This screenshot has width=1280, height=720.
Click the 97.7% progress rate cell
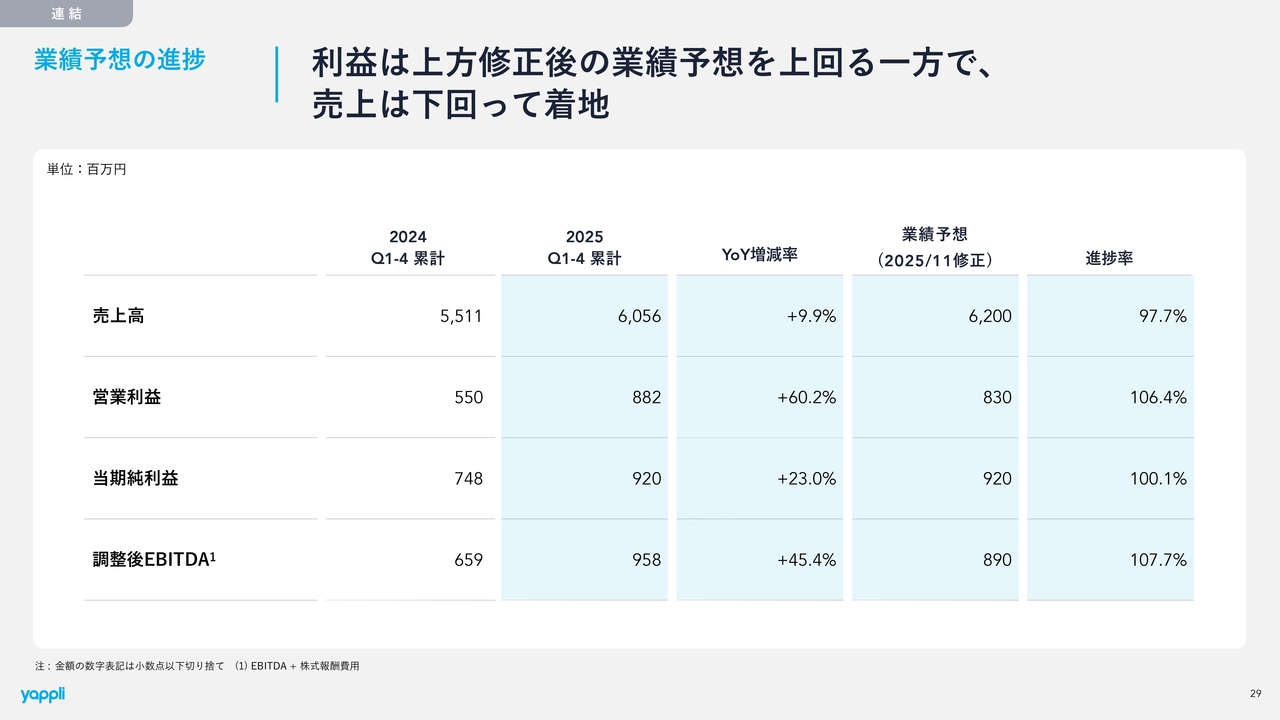point(1162,316)
